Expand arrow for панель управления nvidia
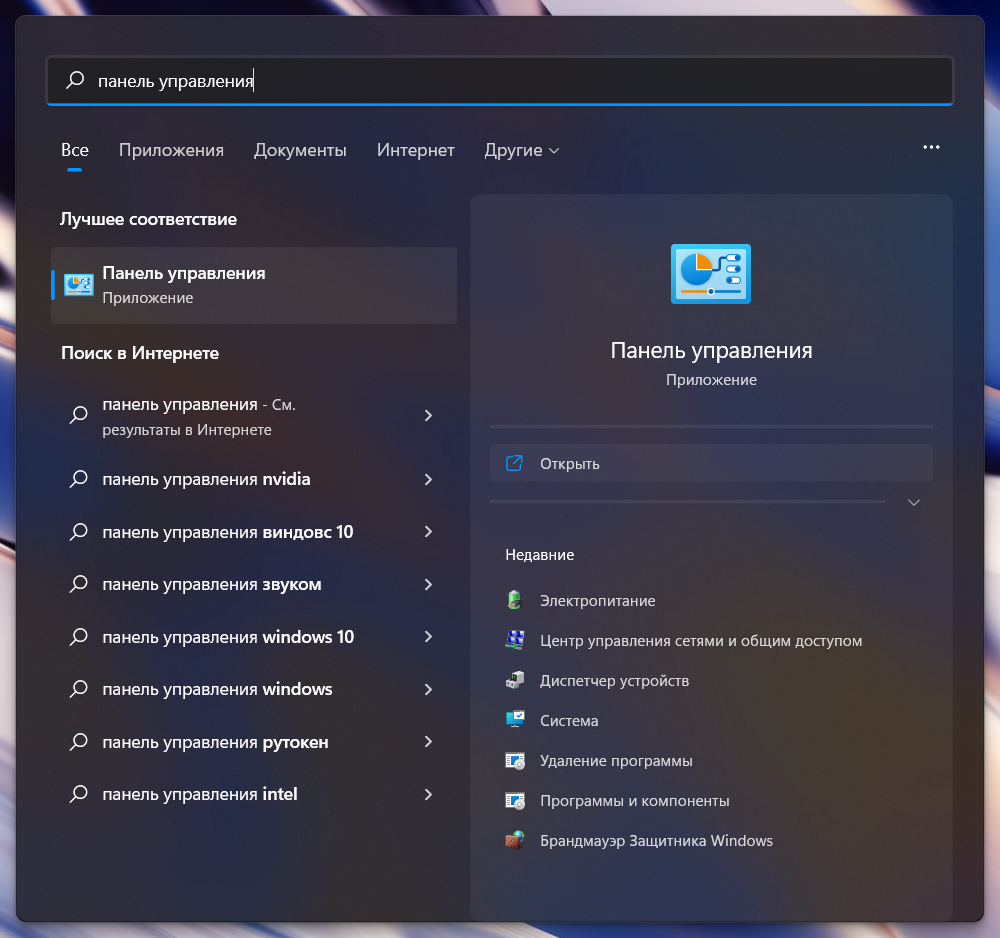This screenshot has height=938, width=1000. (428, 479)
